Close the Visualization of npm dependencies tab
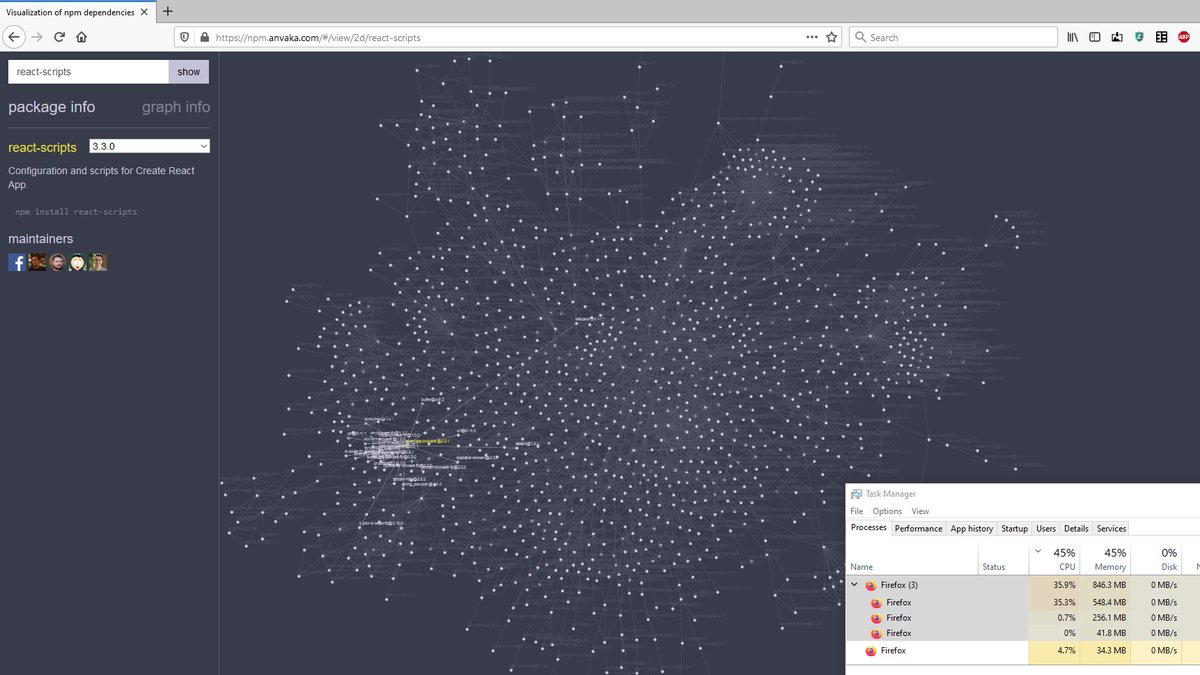The image size is (1200, 675). (x=144, y=11)
